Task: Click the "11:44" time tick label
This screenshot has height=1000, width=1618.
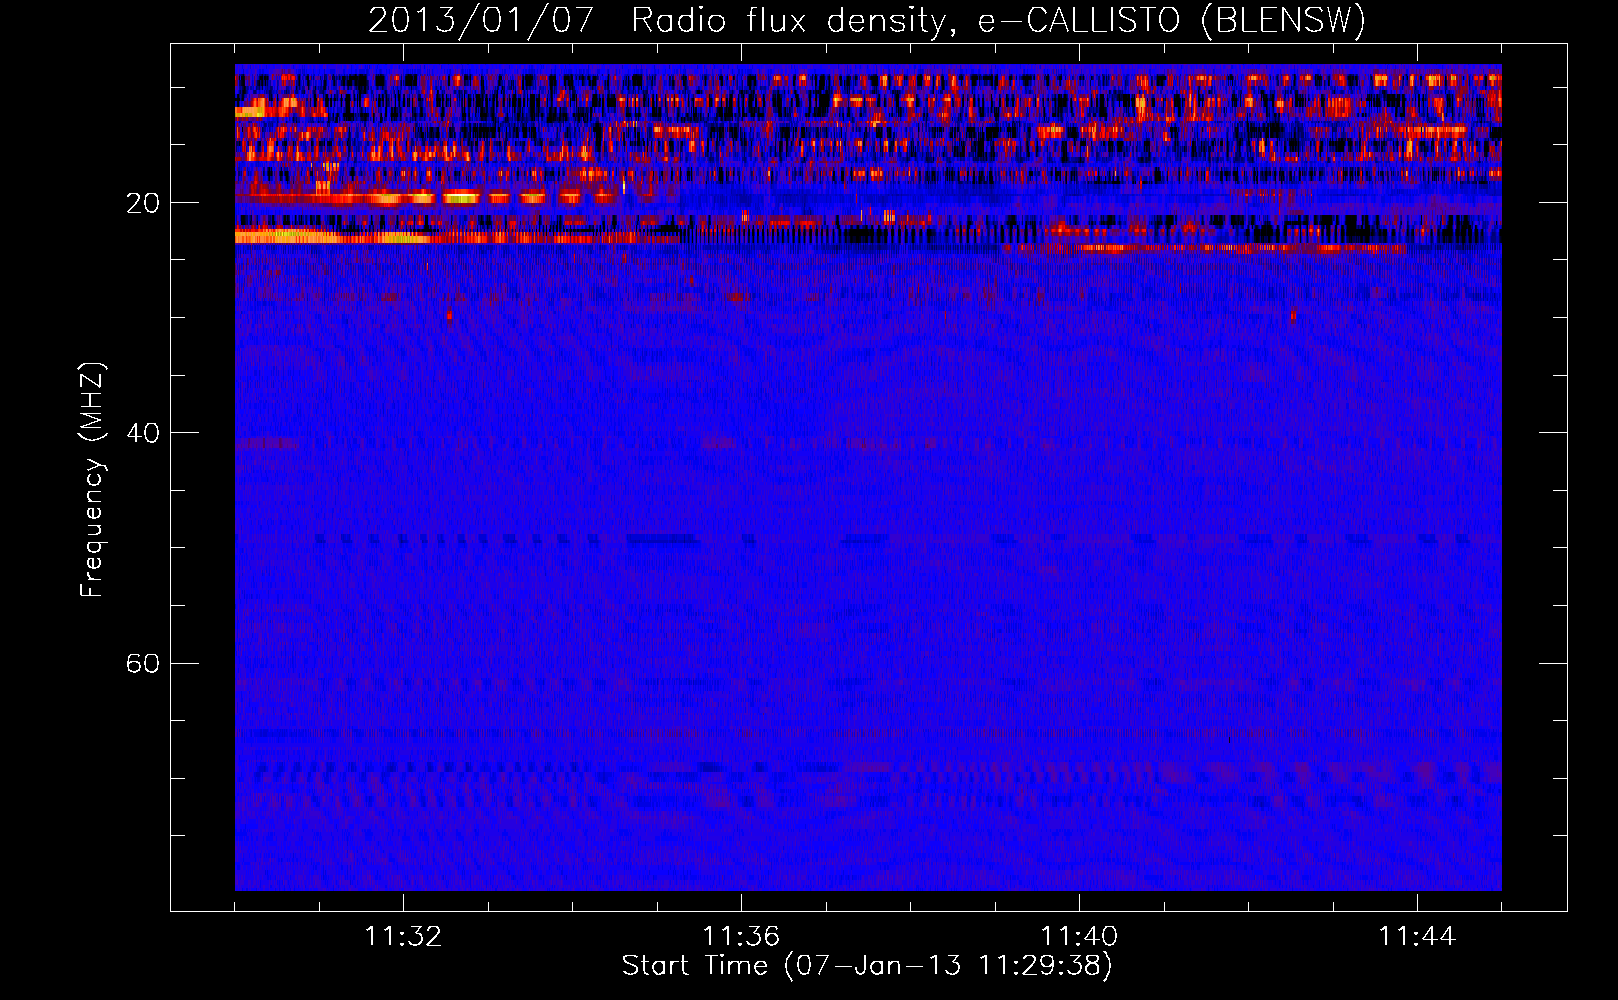Action: point(1417,936)
